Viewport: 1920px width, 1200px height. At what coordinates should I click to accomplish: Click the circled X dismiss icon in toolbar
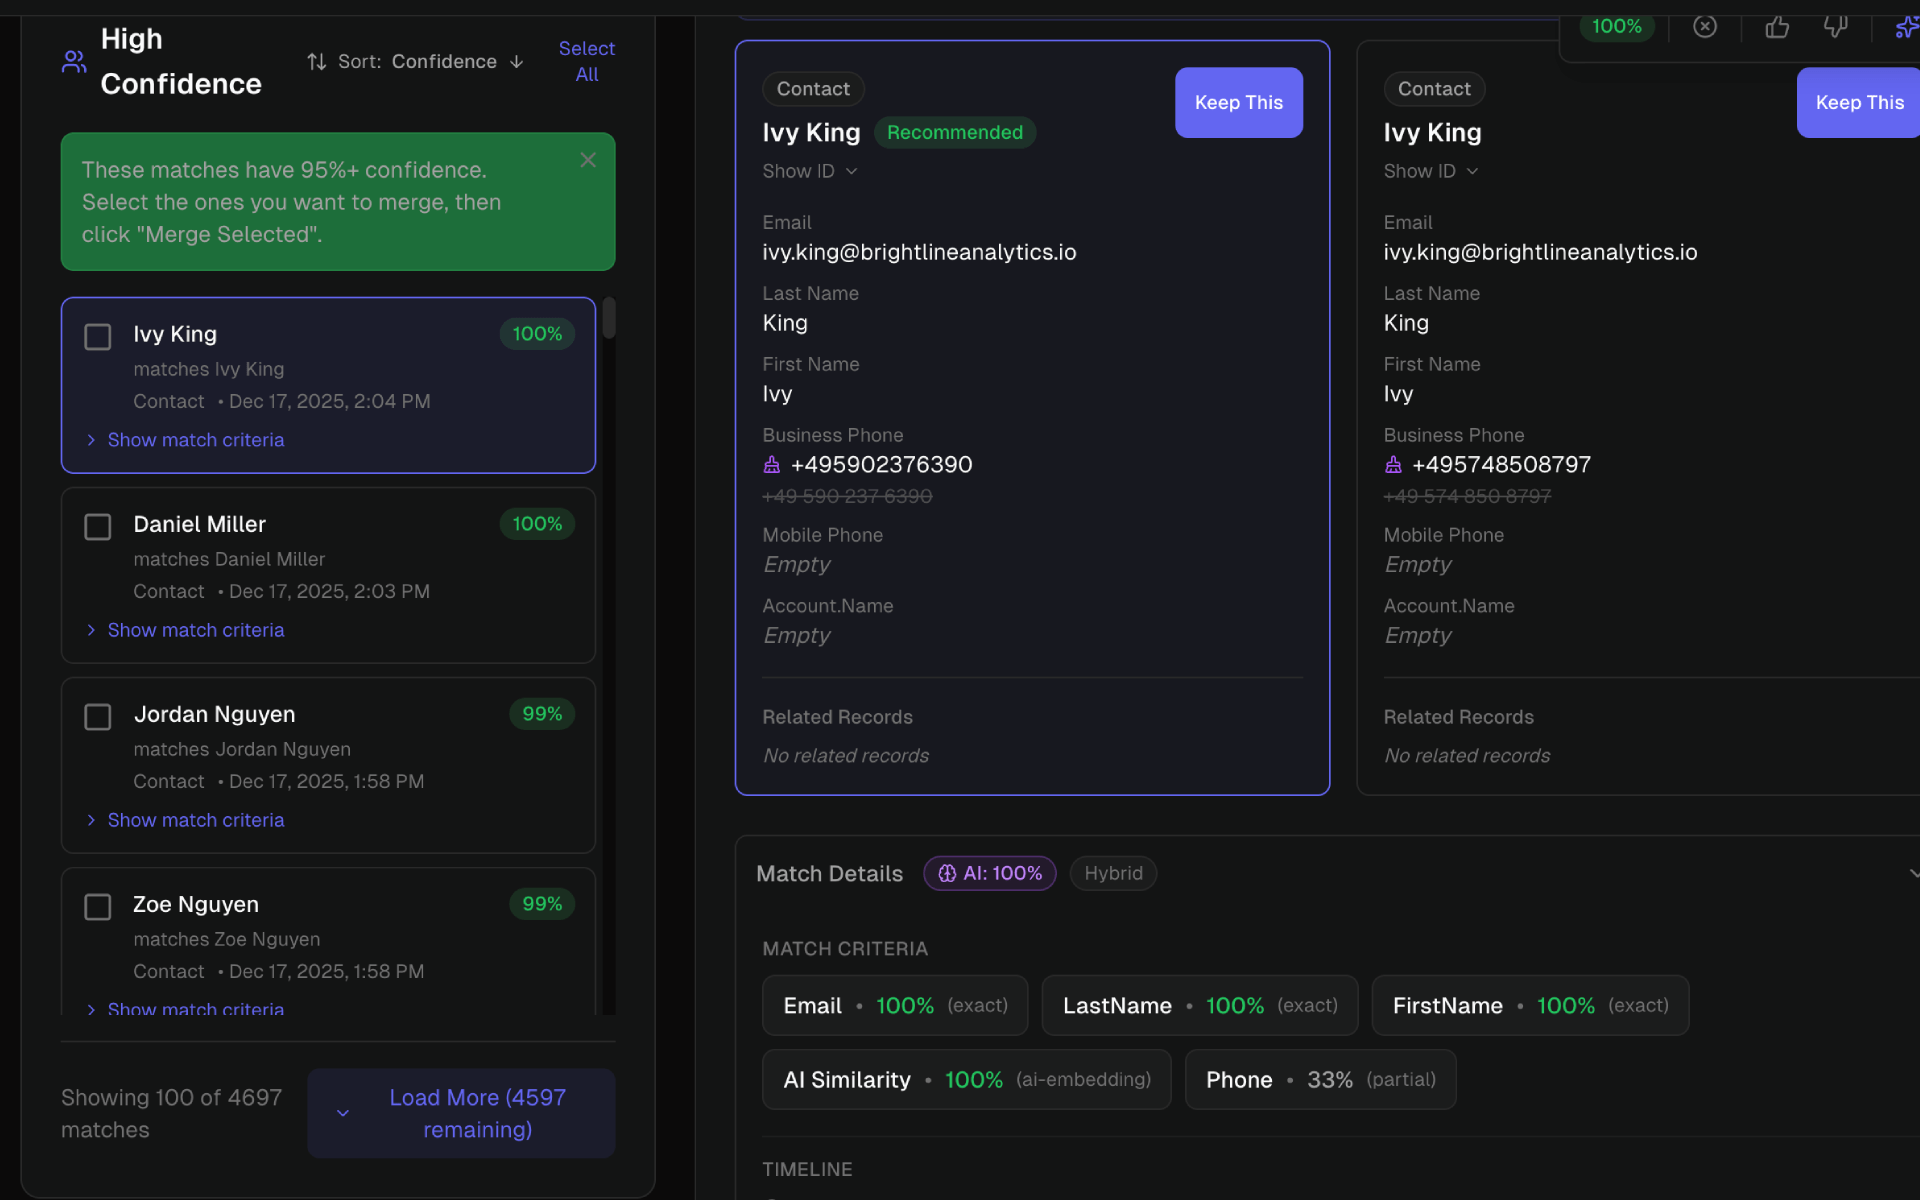pos(1705,27)
